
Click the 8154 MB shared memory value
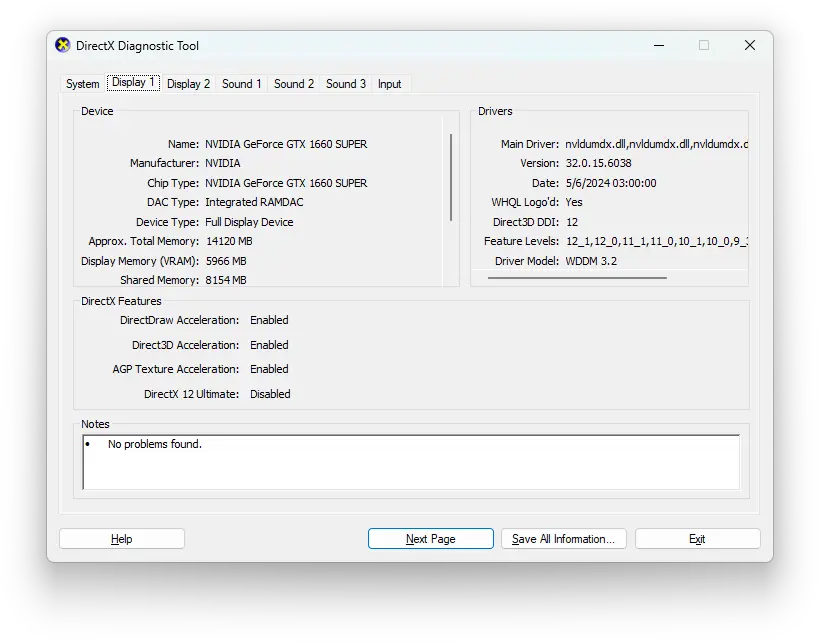pyautogui.click(x=226, y=280)
